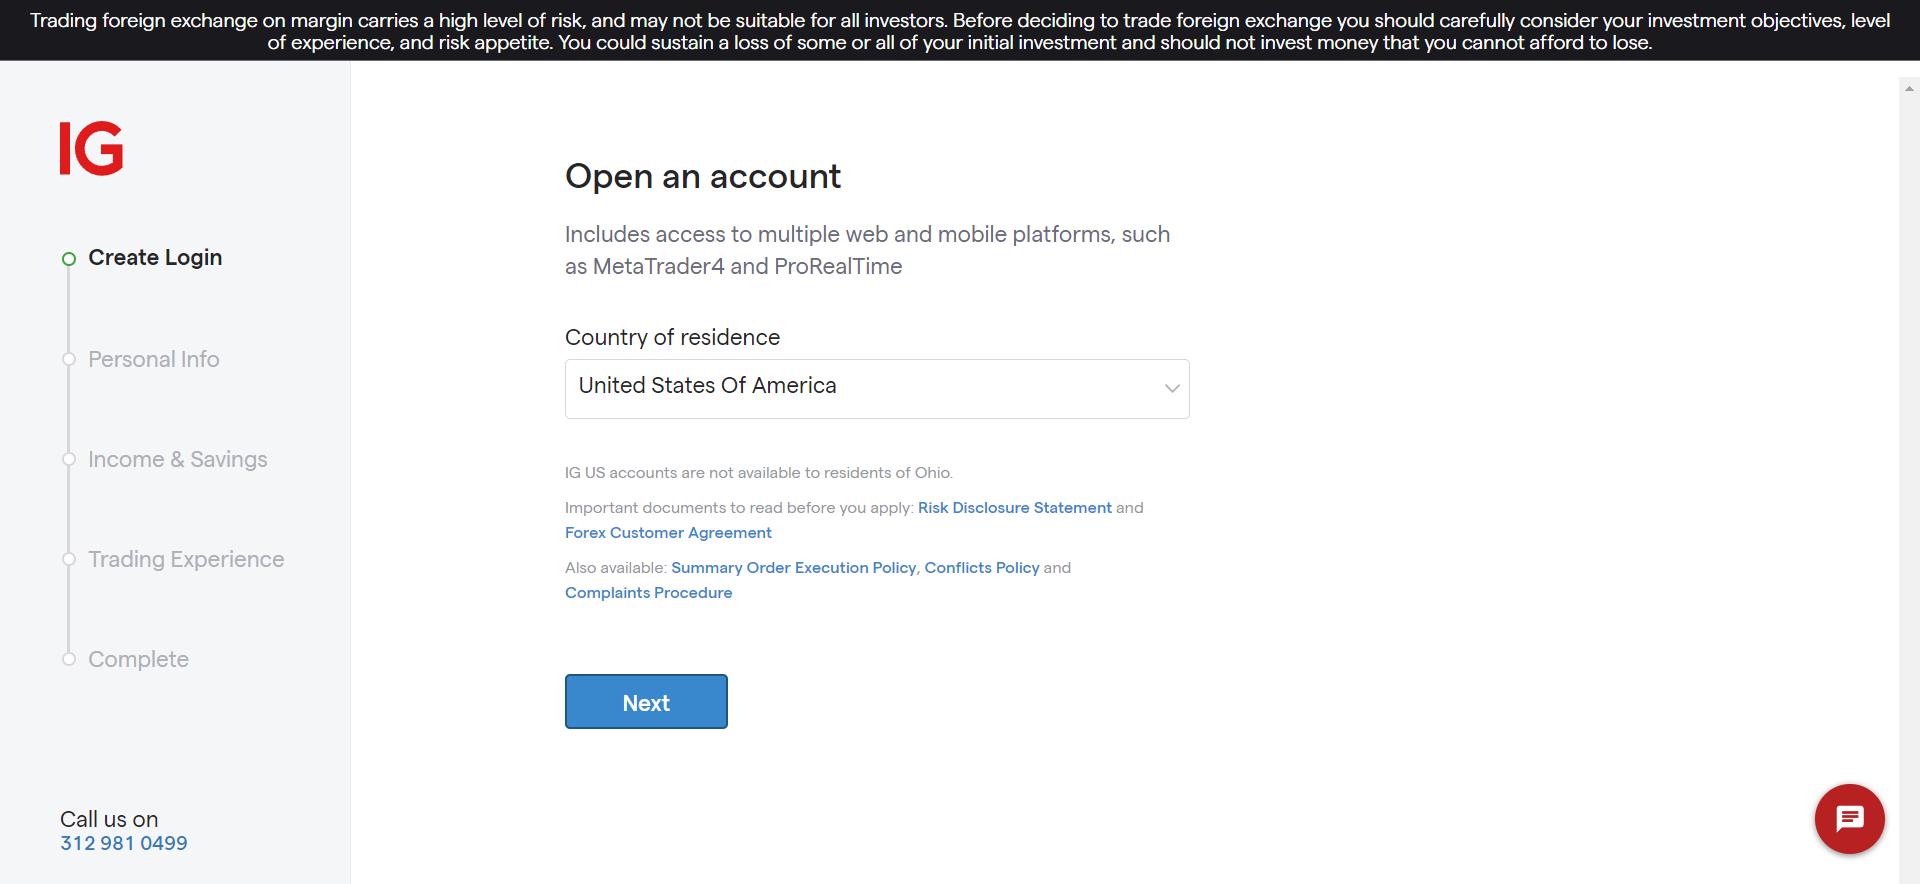1920x884 pixels.
Task: Open the Complaints Procedure link
Action: tap(648, 593)
